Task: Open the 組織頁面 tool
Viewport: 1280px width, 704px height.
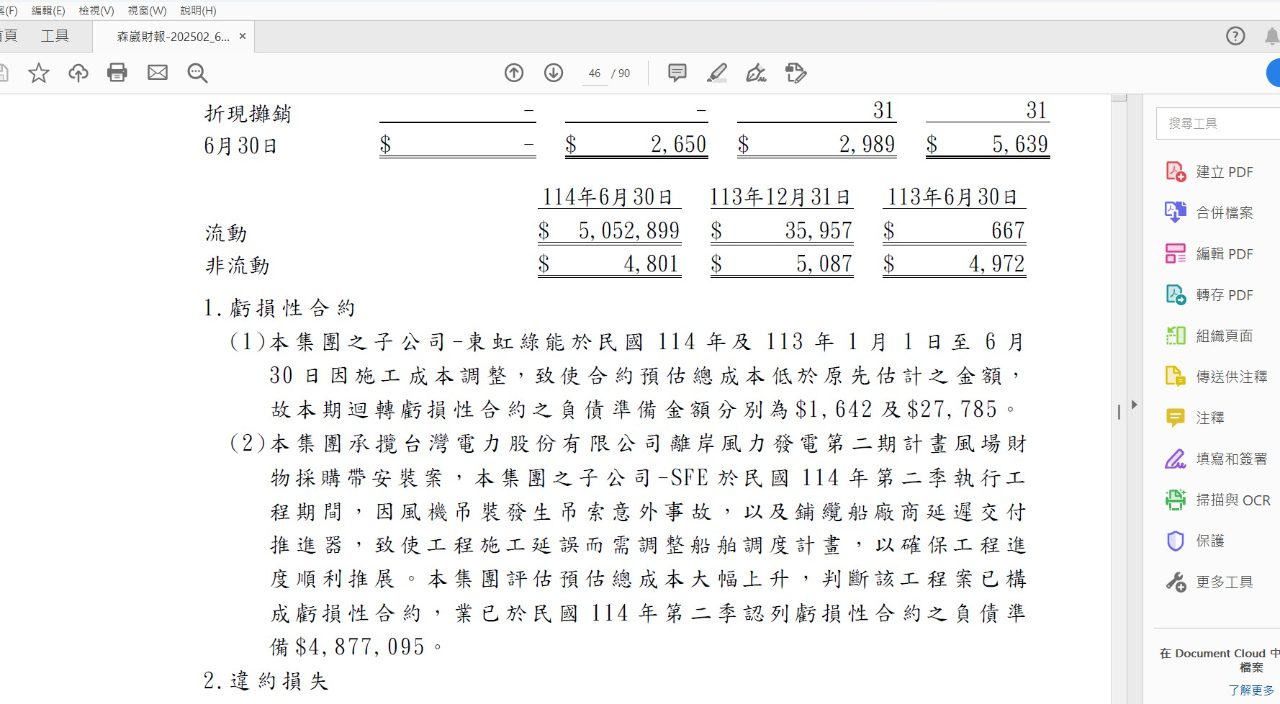Action: pos(1211,336)
